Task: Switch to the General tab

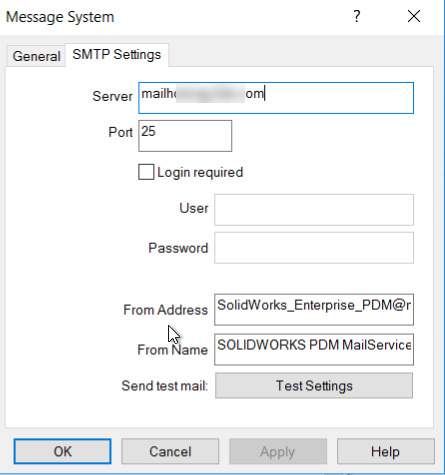Action: [x=36, y=56]
